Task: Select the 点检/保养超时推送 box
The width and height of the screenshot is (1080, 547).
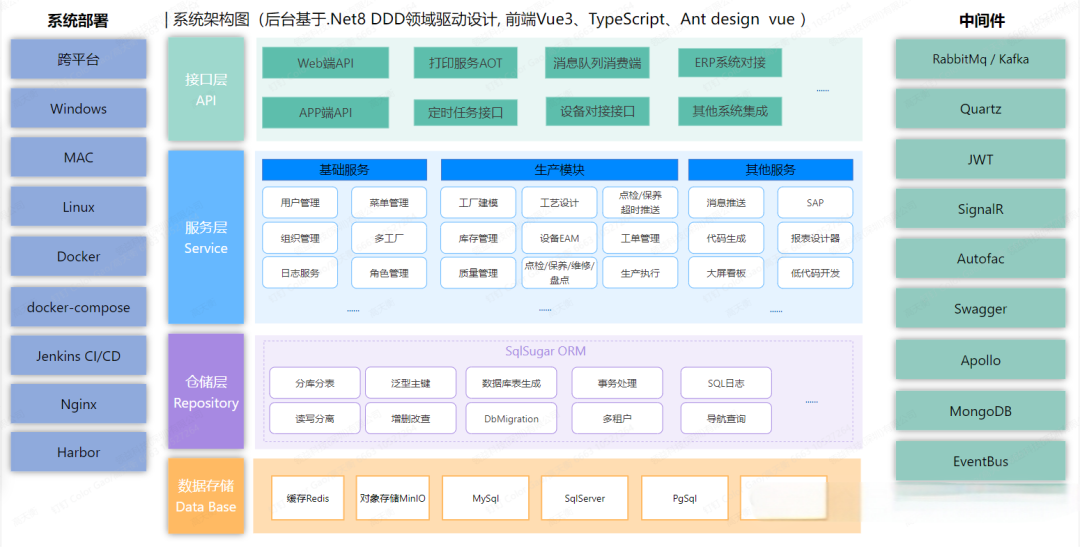Action: [640, 203]
